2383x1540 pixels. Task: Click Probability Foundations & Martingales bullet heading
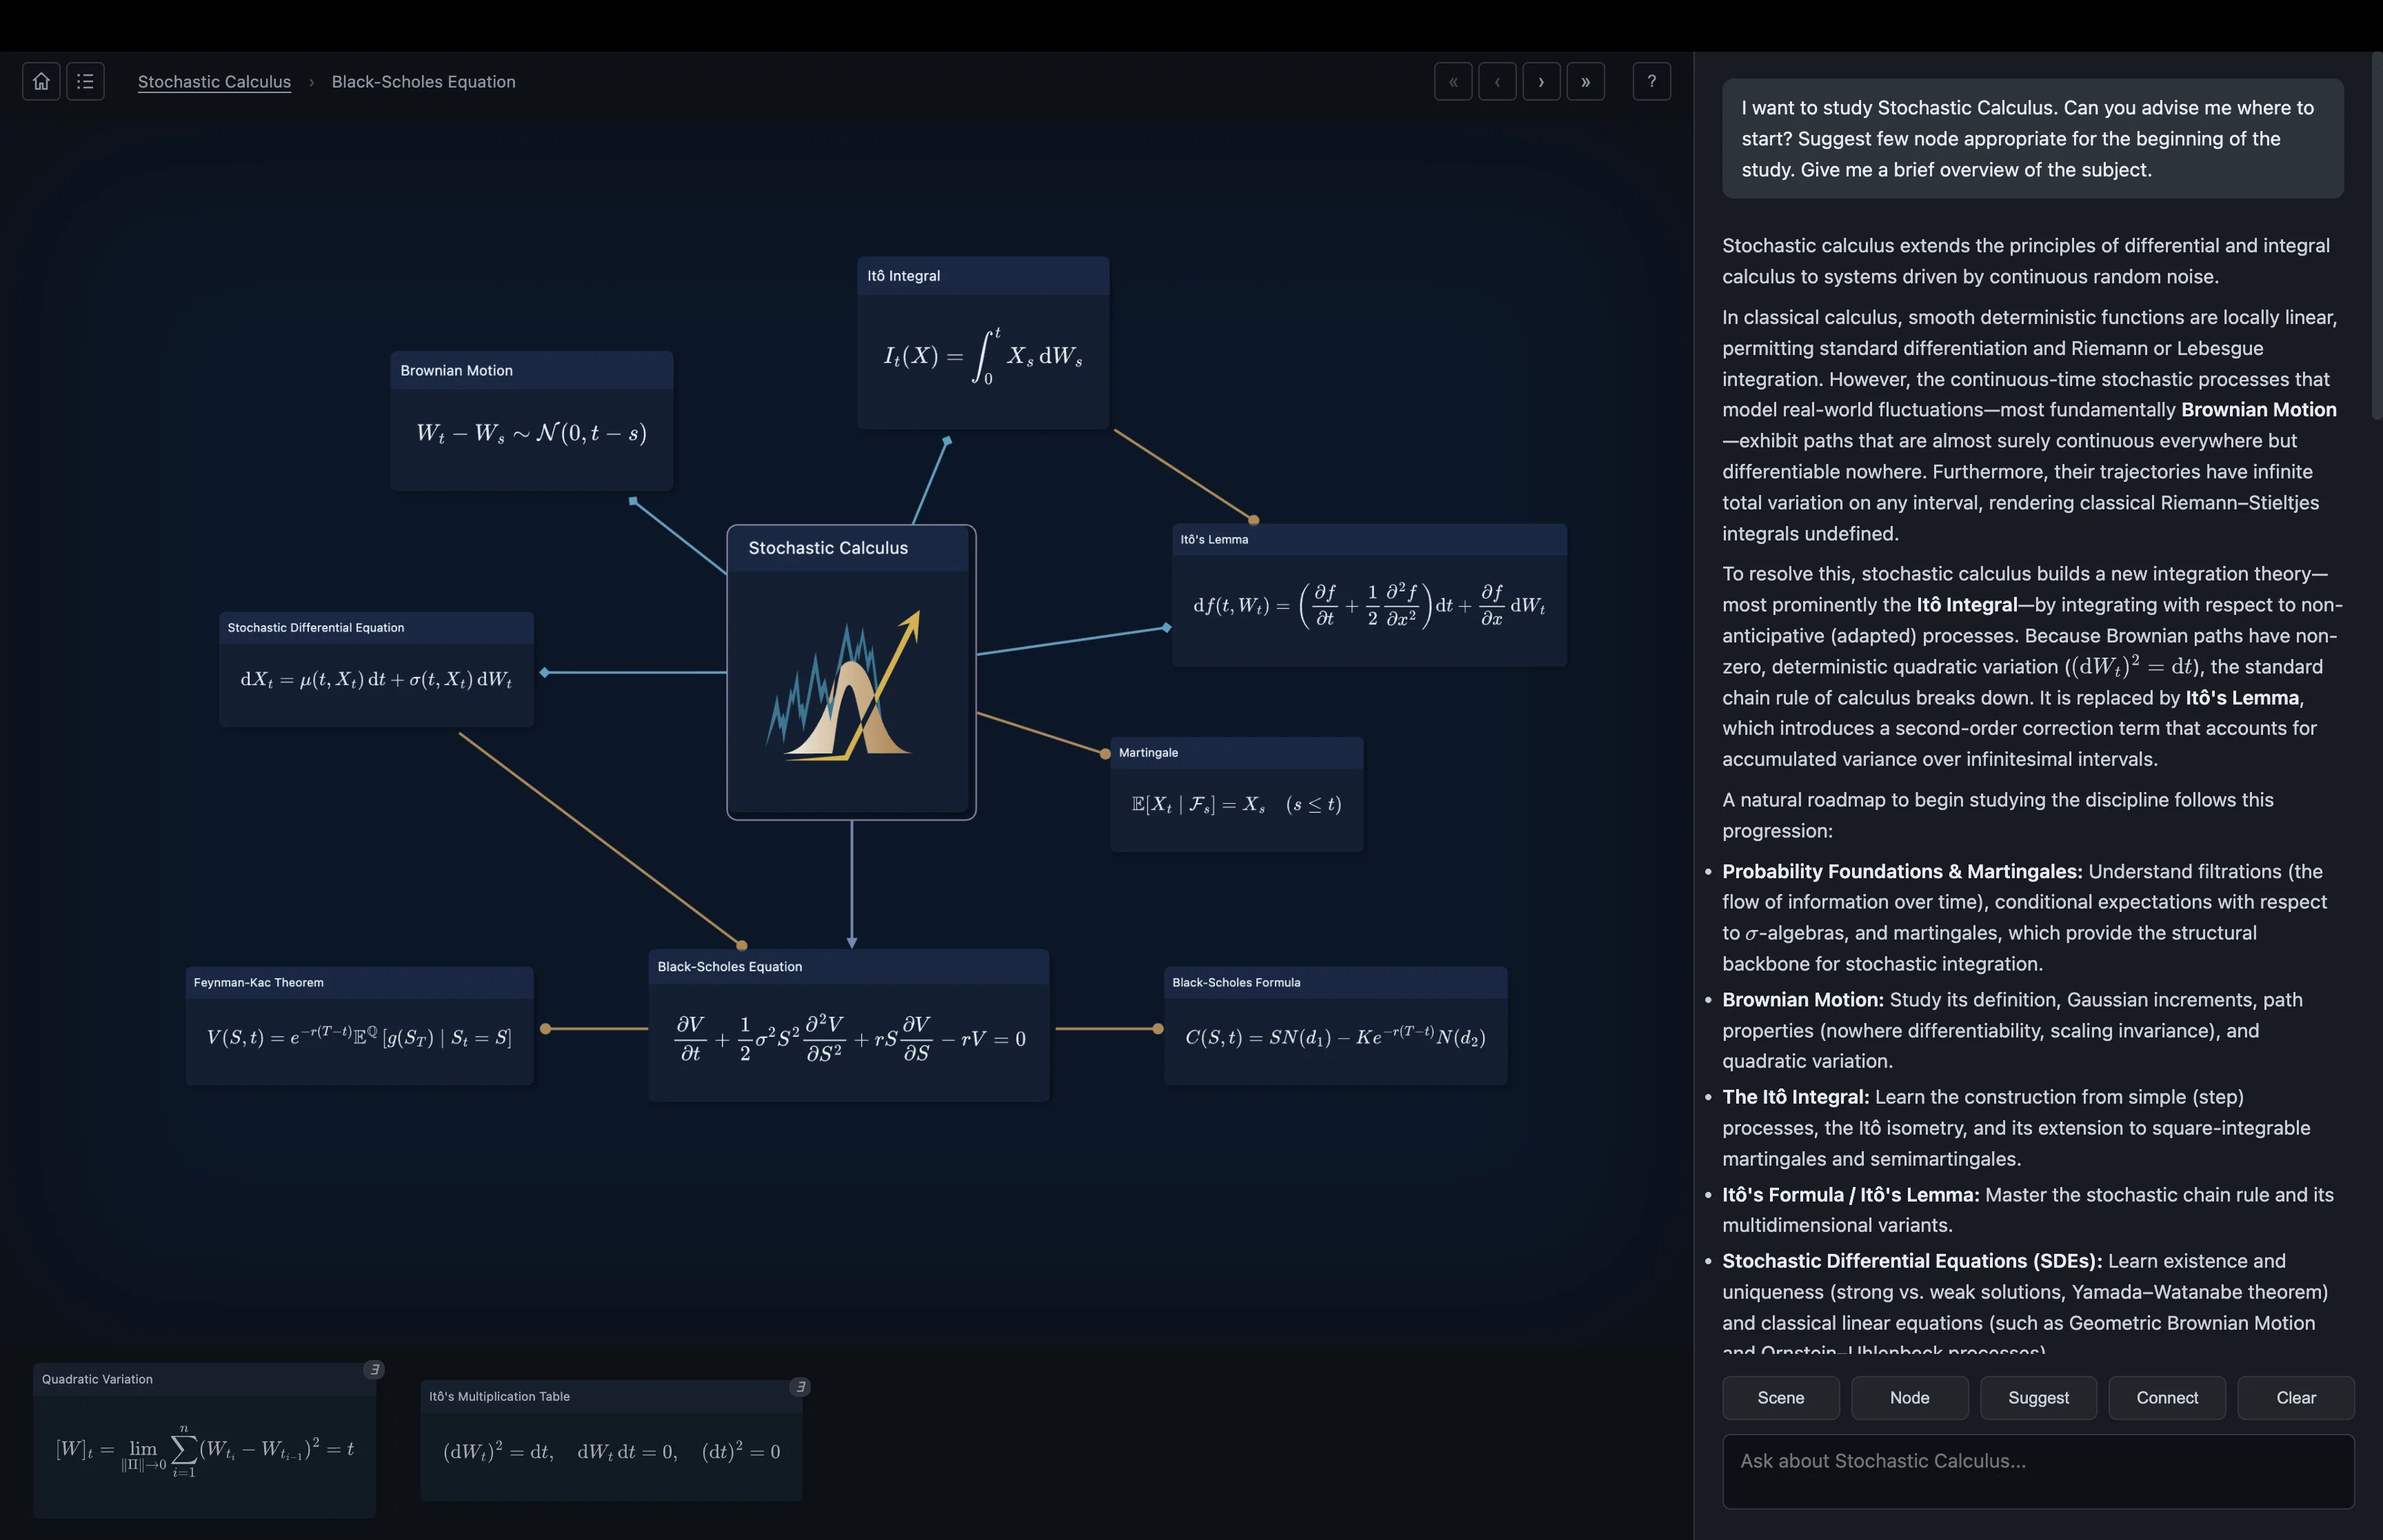1902,872
